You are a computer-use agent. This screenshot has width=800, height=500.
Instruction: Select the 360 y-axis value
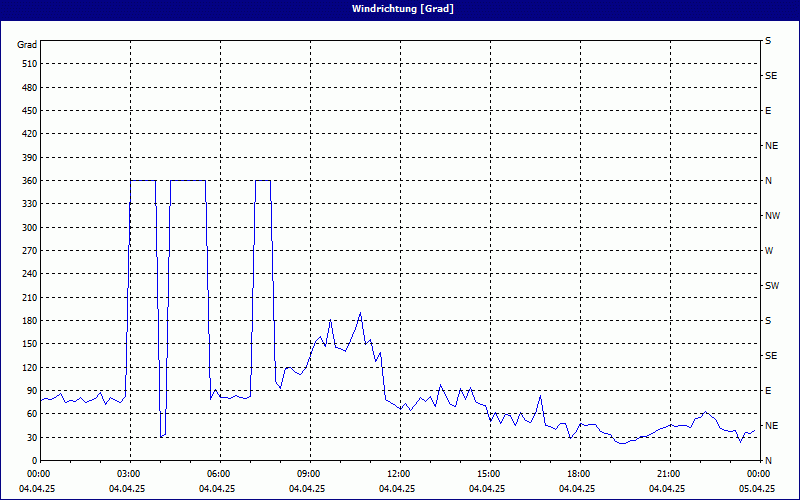pos(30,181)
